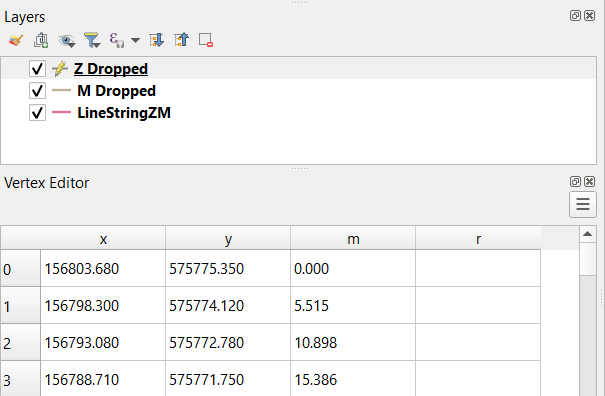Click x cell 156798.300
The width and height of the screenshot is (605, 396).
(103, 306)
